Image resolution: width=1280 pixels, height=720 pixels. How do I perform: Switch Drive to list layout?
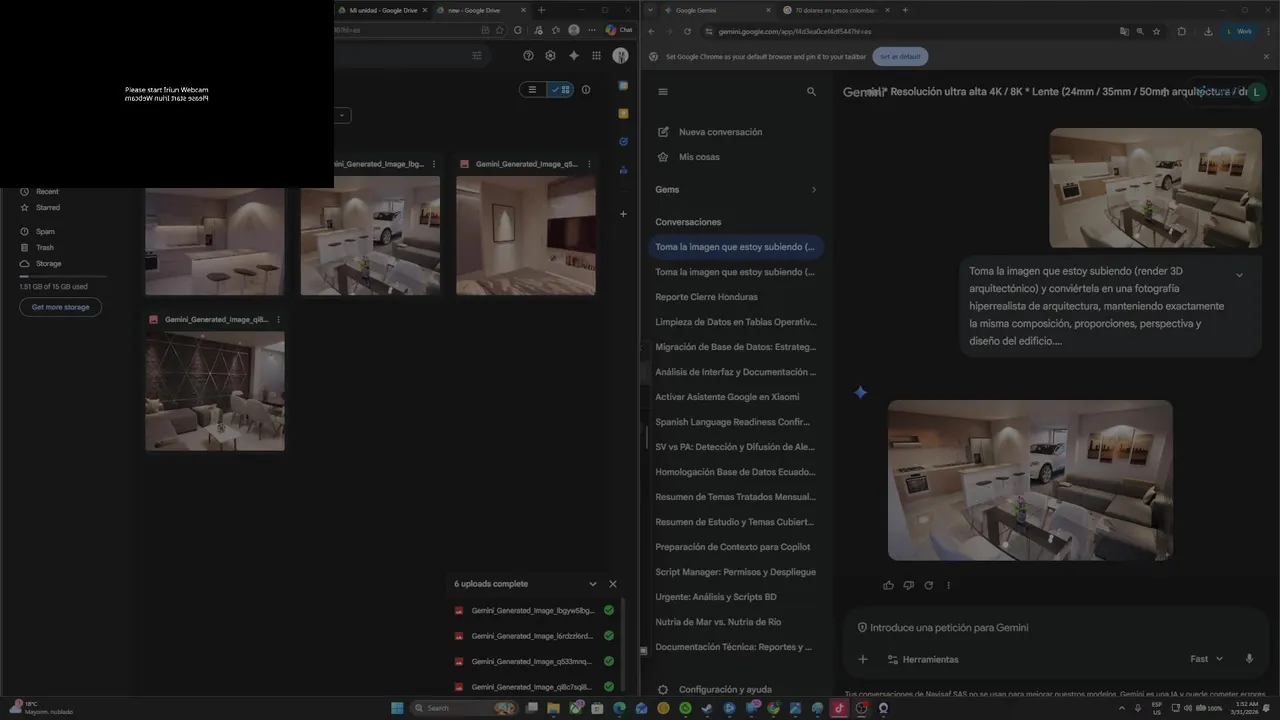tap(532, 90)
